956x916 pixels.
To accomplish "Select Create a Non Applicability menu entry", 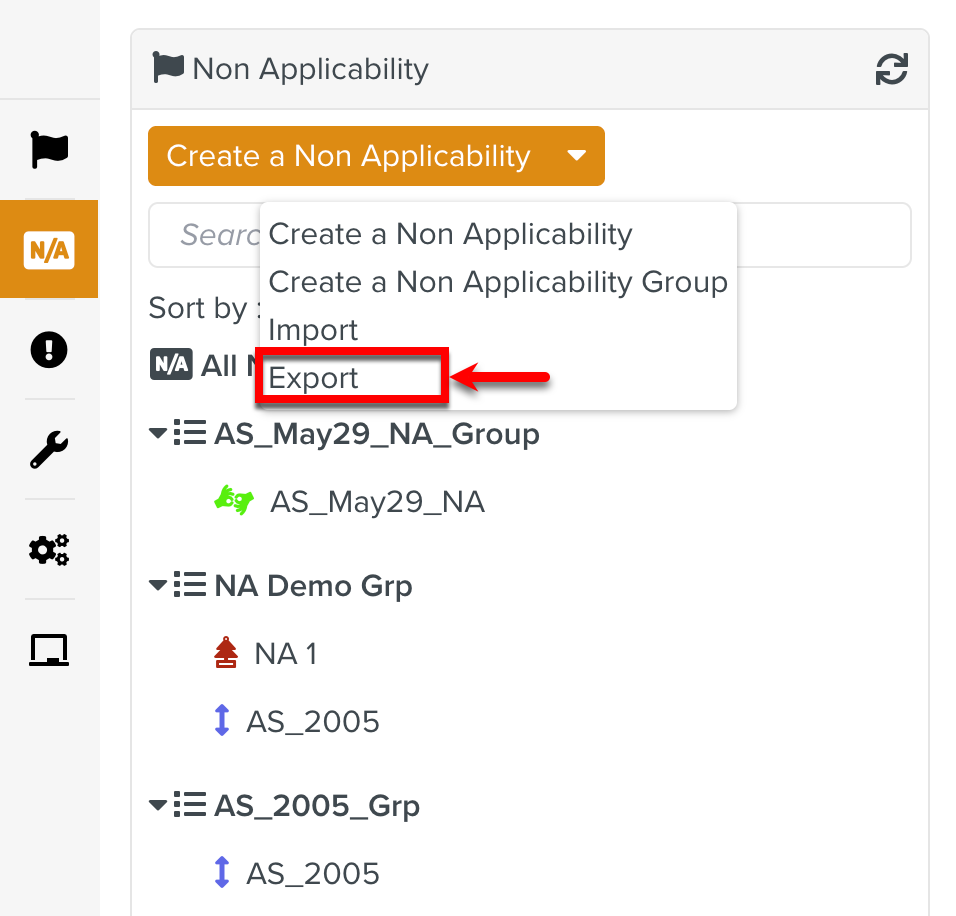I will tap(450, 234).
